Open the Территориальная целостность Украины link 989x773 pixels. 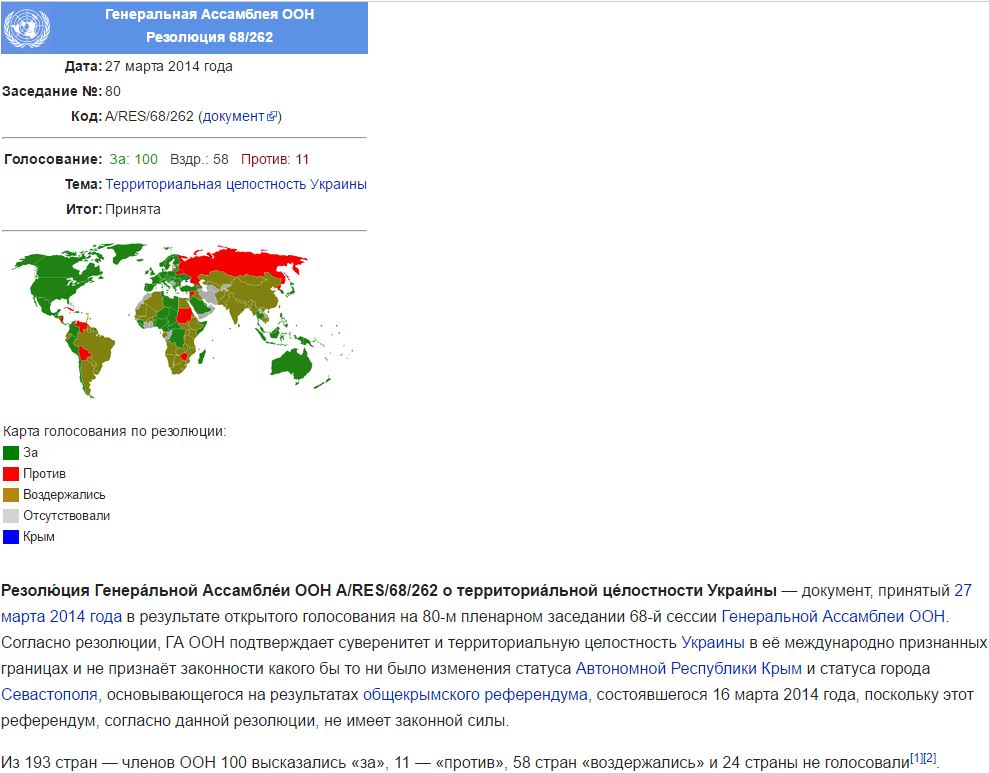point(236,184)
